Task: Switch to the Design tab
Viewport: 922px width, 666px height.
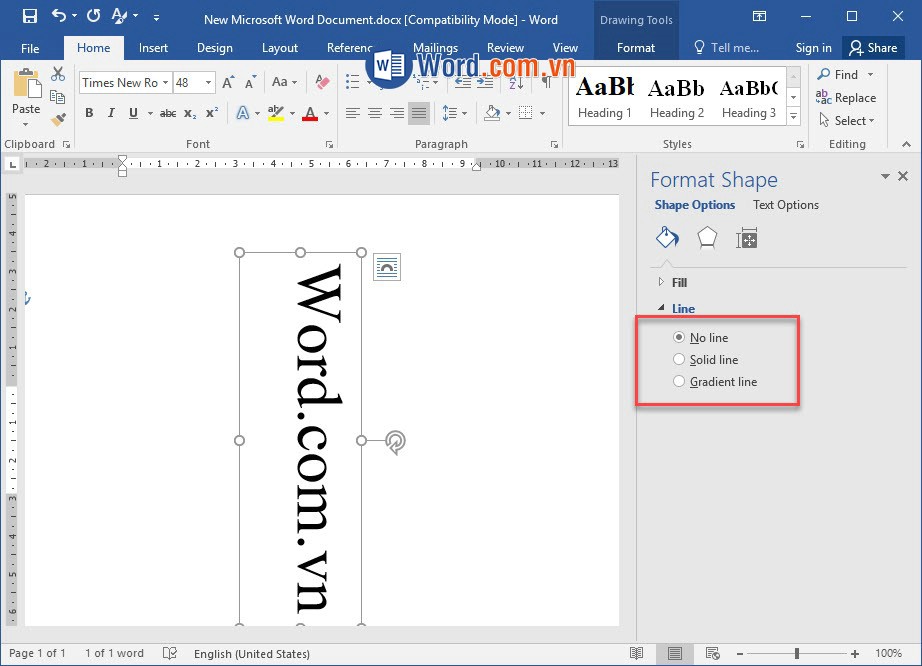Action: coord(215,48)
